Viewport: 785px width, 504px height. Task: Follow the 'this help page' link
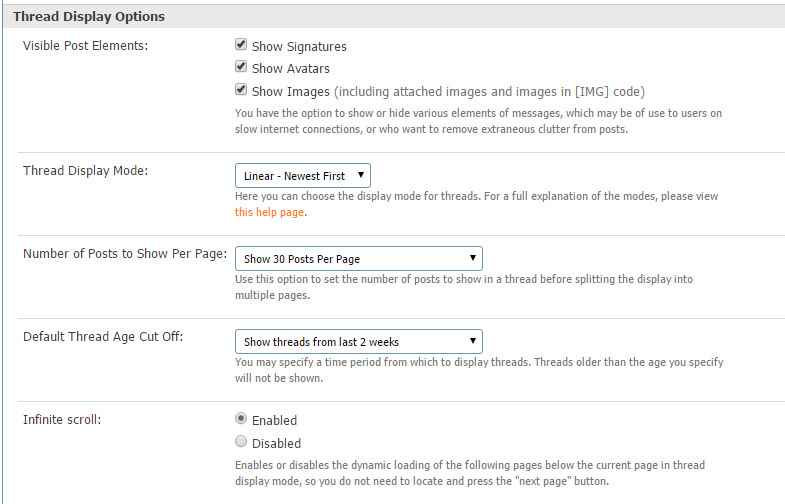tap(269, 212)
